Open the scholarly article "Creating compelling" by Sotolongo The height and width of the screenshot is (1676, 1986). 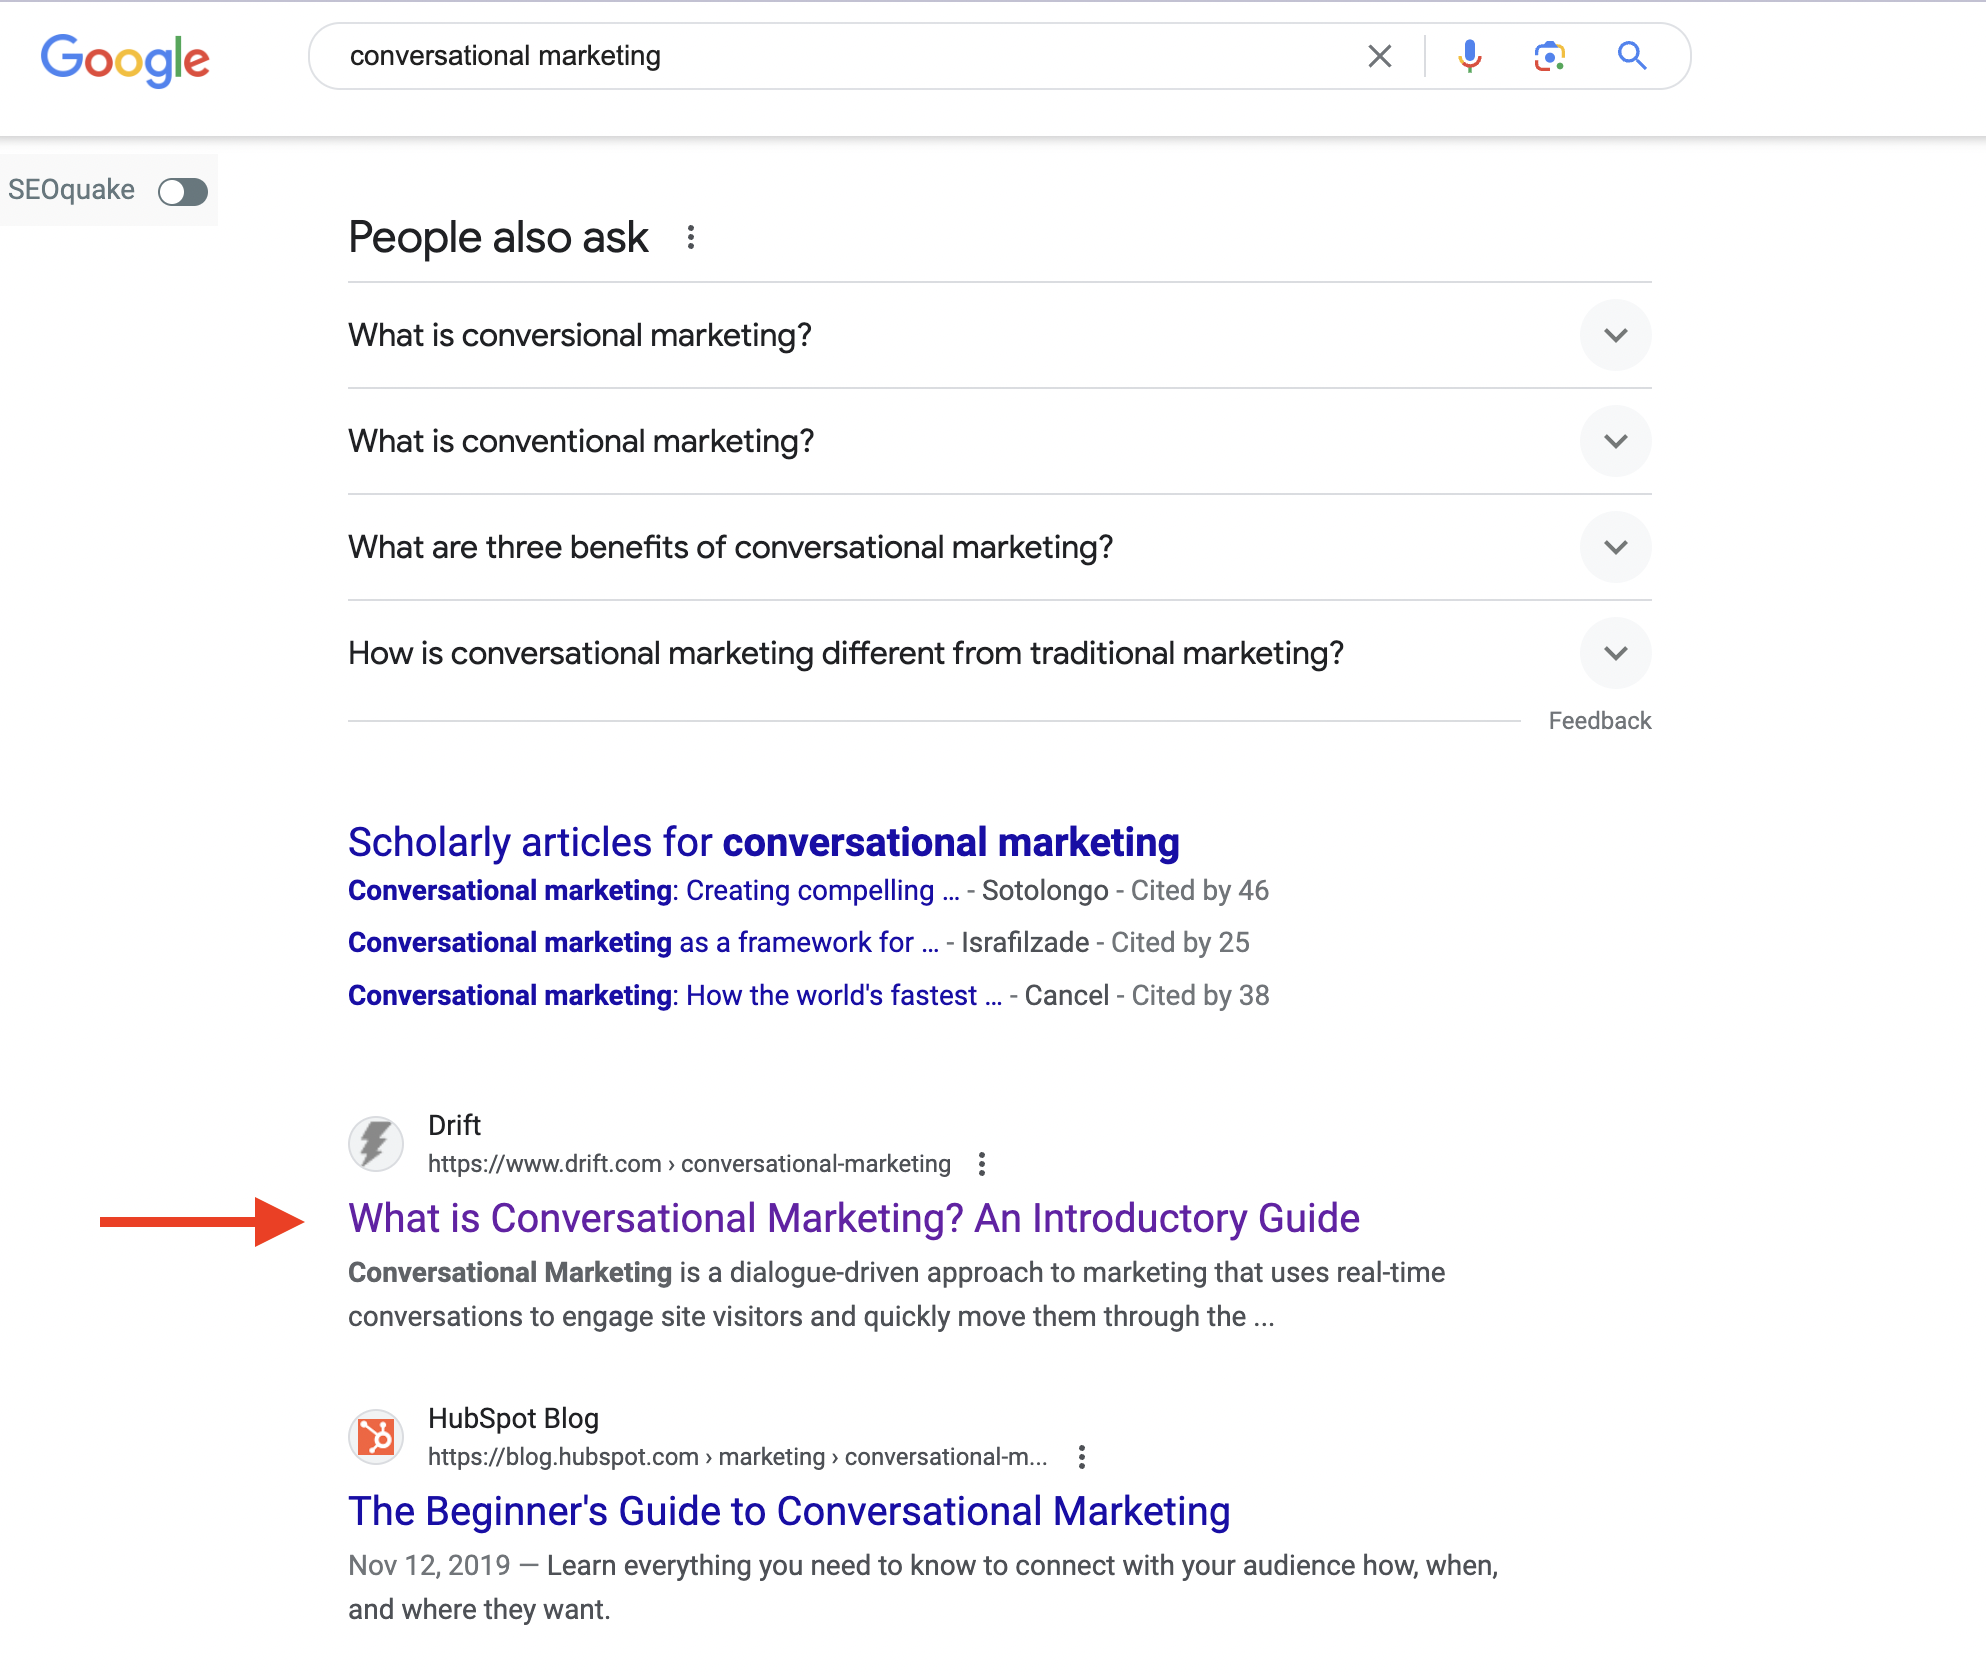pyautogui.click(x=653, y=890)
